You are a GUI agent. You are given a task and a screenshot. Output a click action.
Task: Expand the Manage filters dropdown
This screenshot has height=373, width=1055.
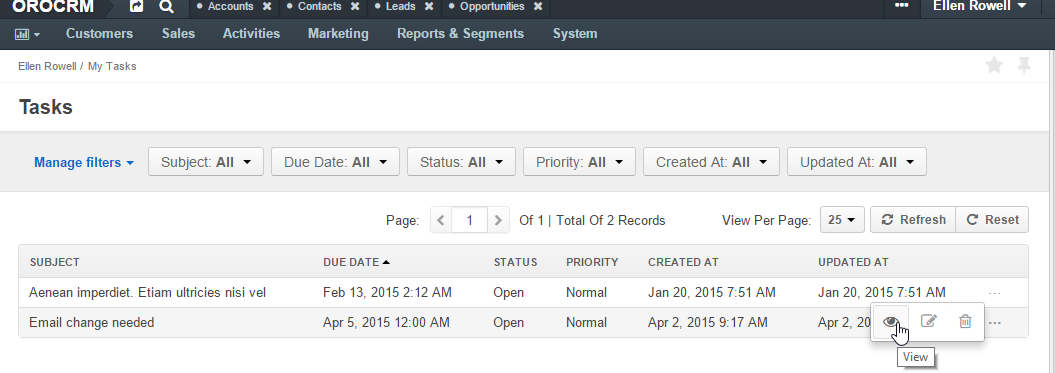pos(84,162)
